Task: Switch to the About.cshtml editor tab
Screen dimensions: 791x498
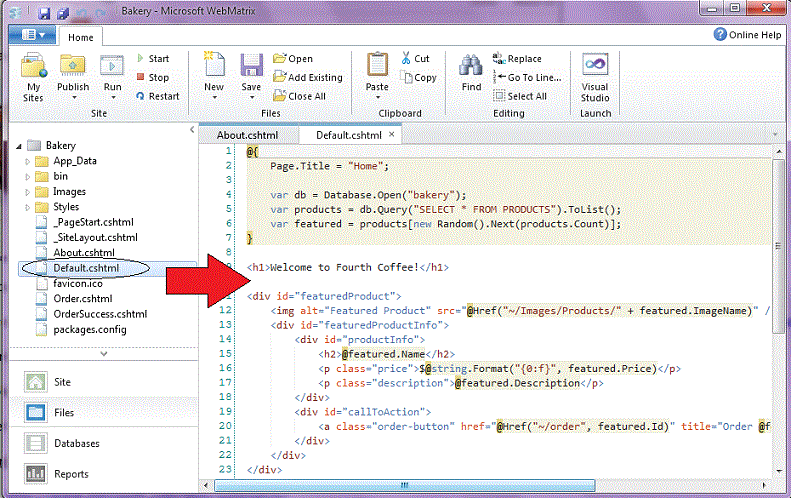Action: point(248,135)
